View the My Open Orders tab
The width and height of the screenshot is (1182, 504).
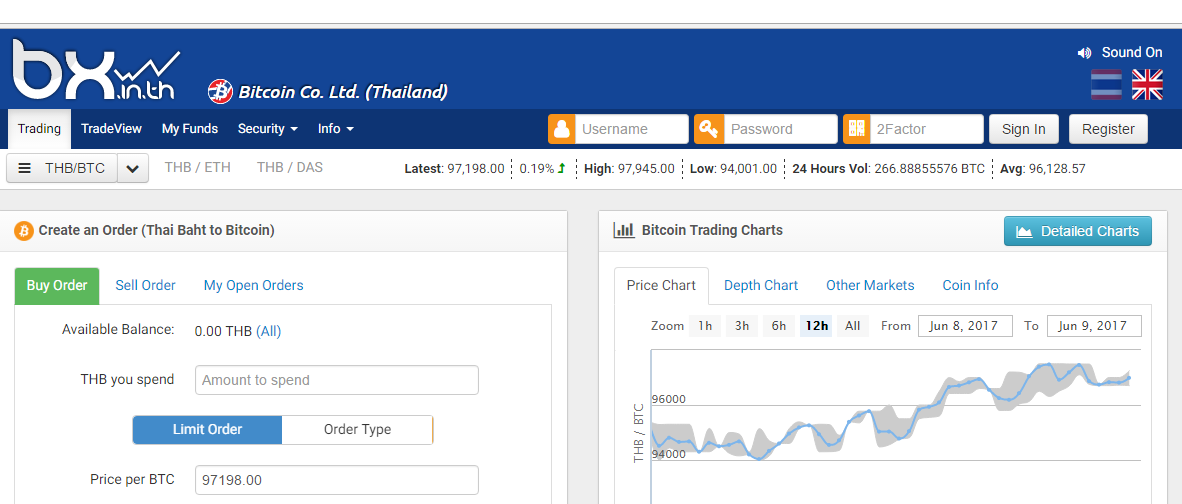click(253, 286)
